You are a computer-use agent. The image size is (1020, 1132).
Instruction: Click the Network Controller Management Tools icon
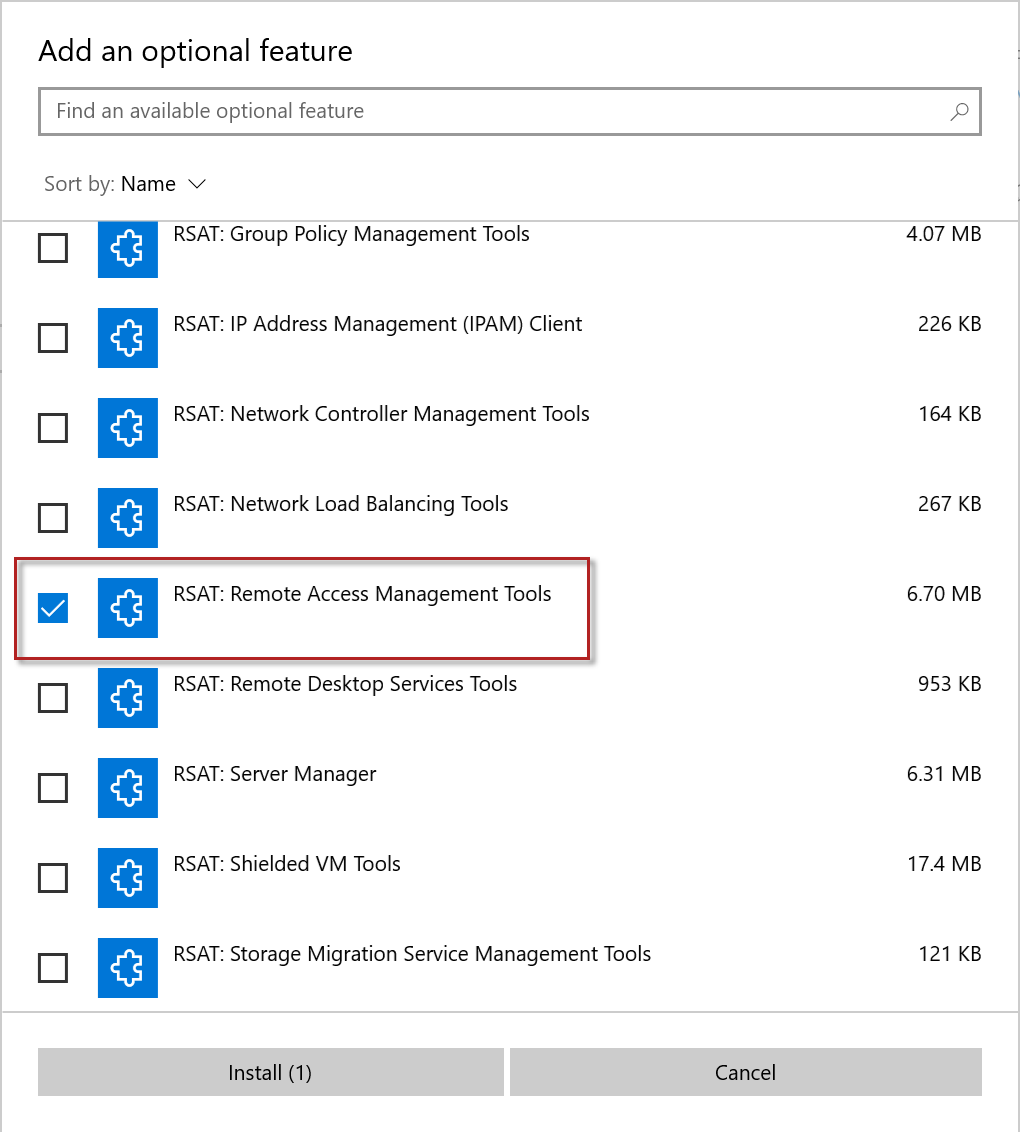pos(127,428)
